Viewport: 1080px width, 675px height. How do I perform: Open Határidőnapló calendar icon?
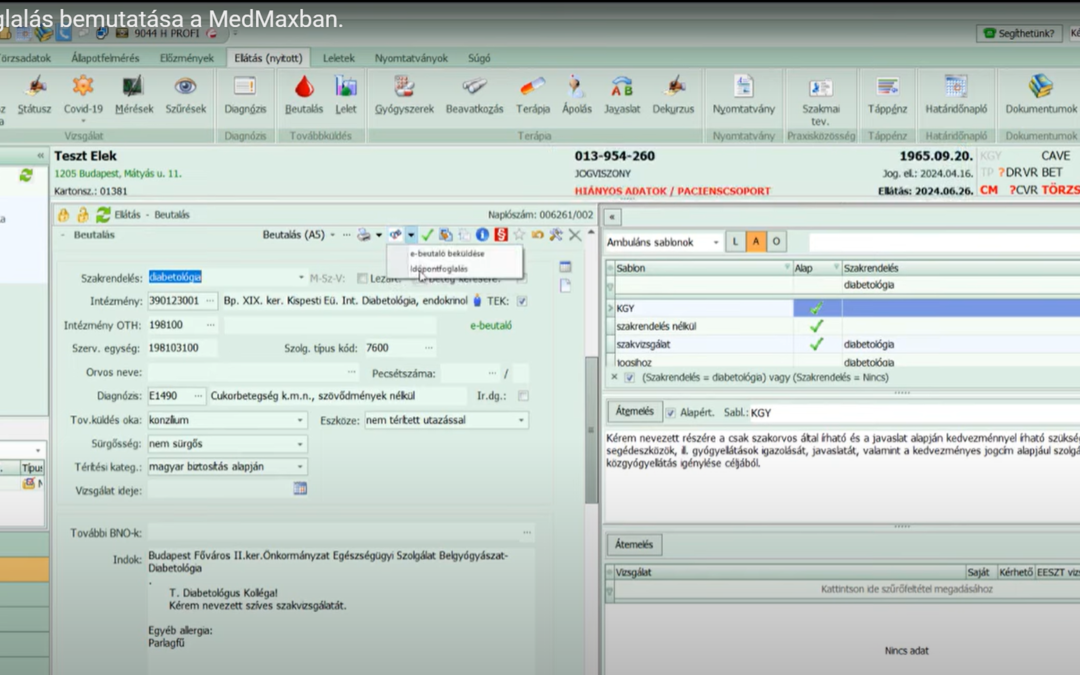(x=956, y=92)
